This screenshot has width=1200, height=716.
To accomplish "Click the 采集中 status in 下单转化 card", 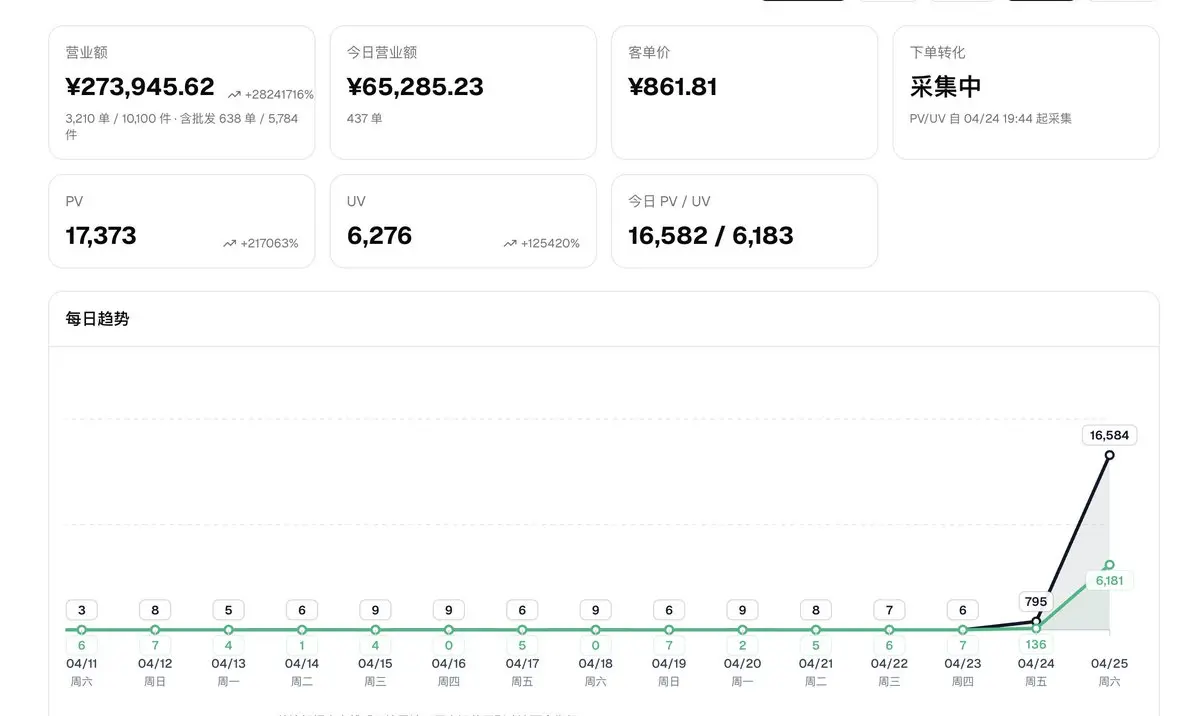I will pos(946,87).
